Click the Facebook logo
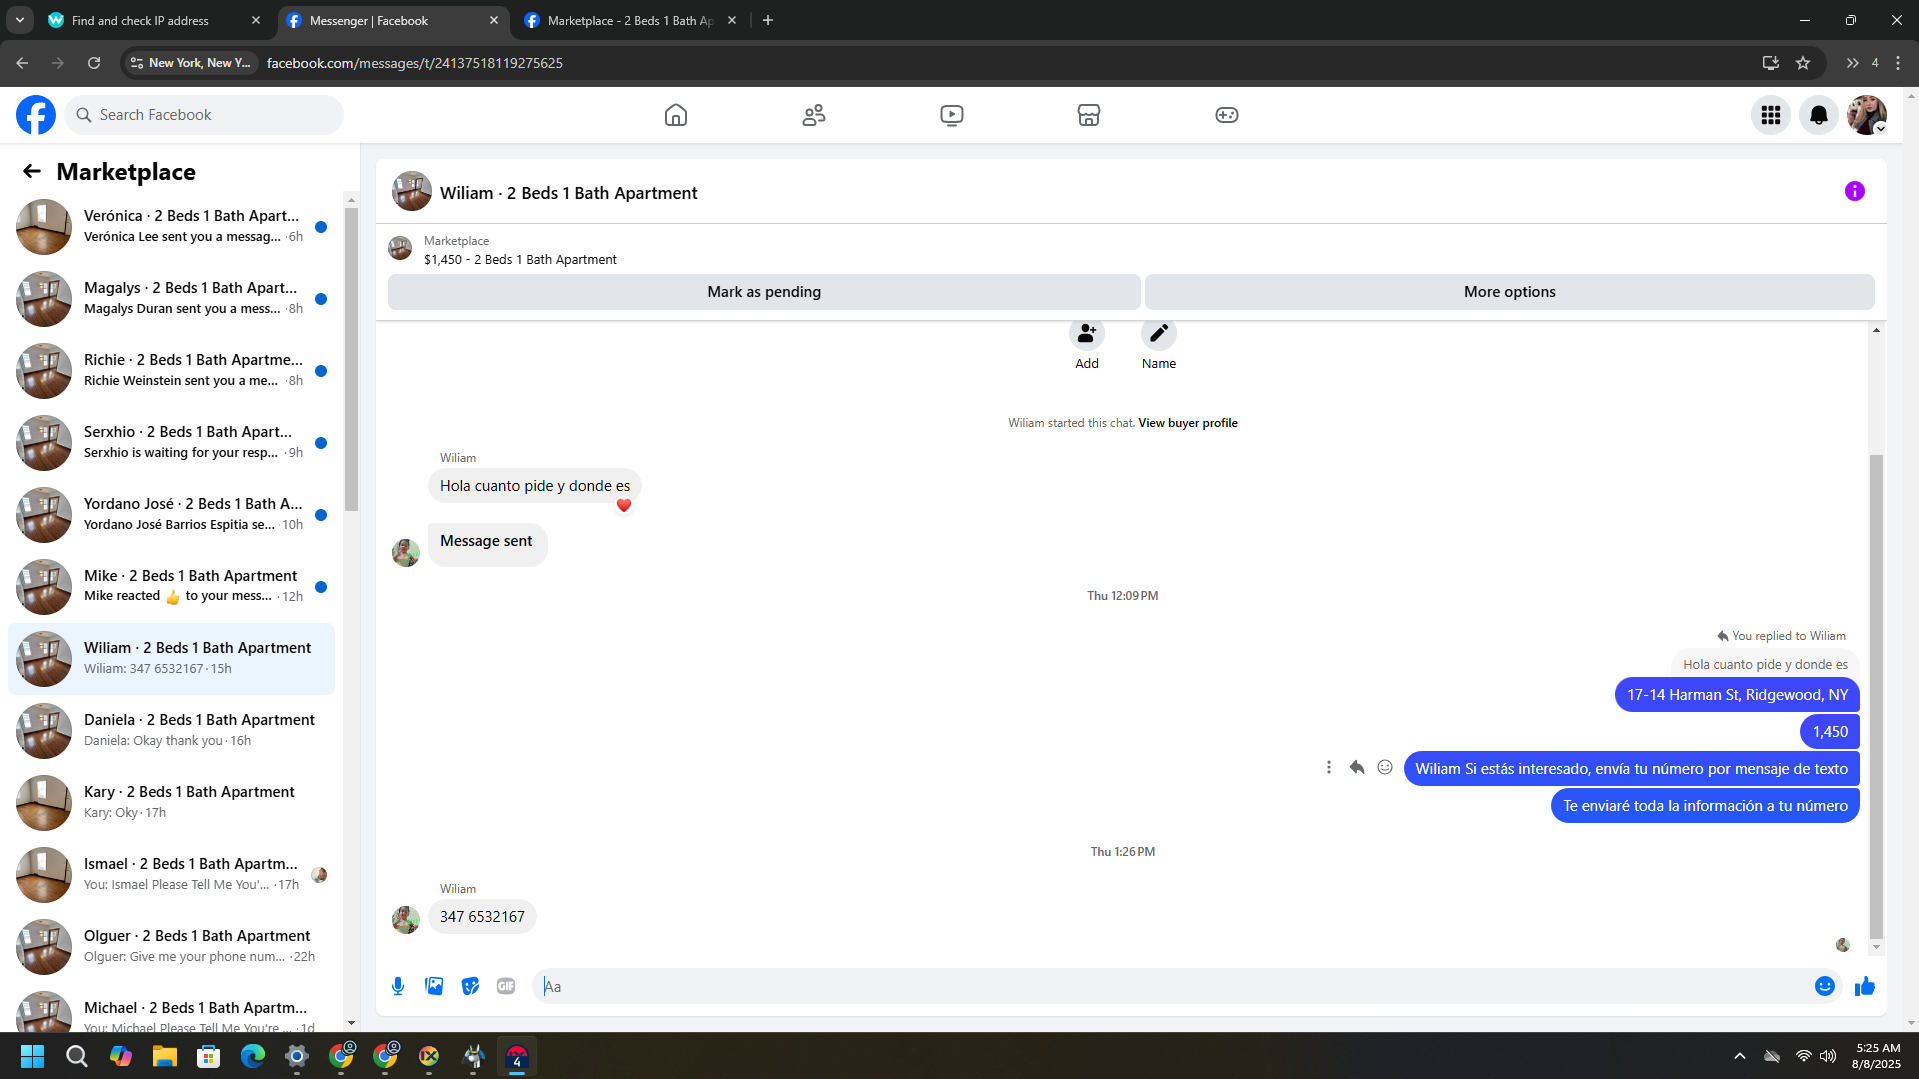 (36, 115)
